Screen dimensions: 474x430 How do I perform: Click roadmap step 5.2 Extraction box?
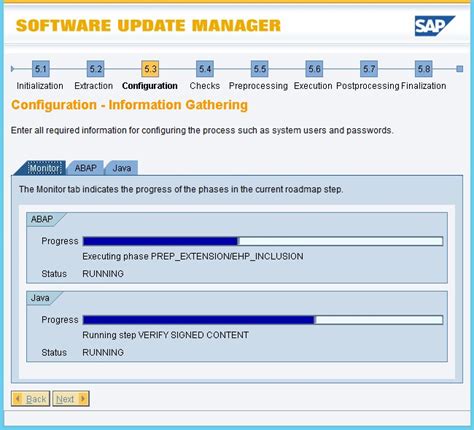pos(95,69)
